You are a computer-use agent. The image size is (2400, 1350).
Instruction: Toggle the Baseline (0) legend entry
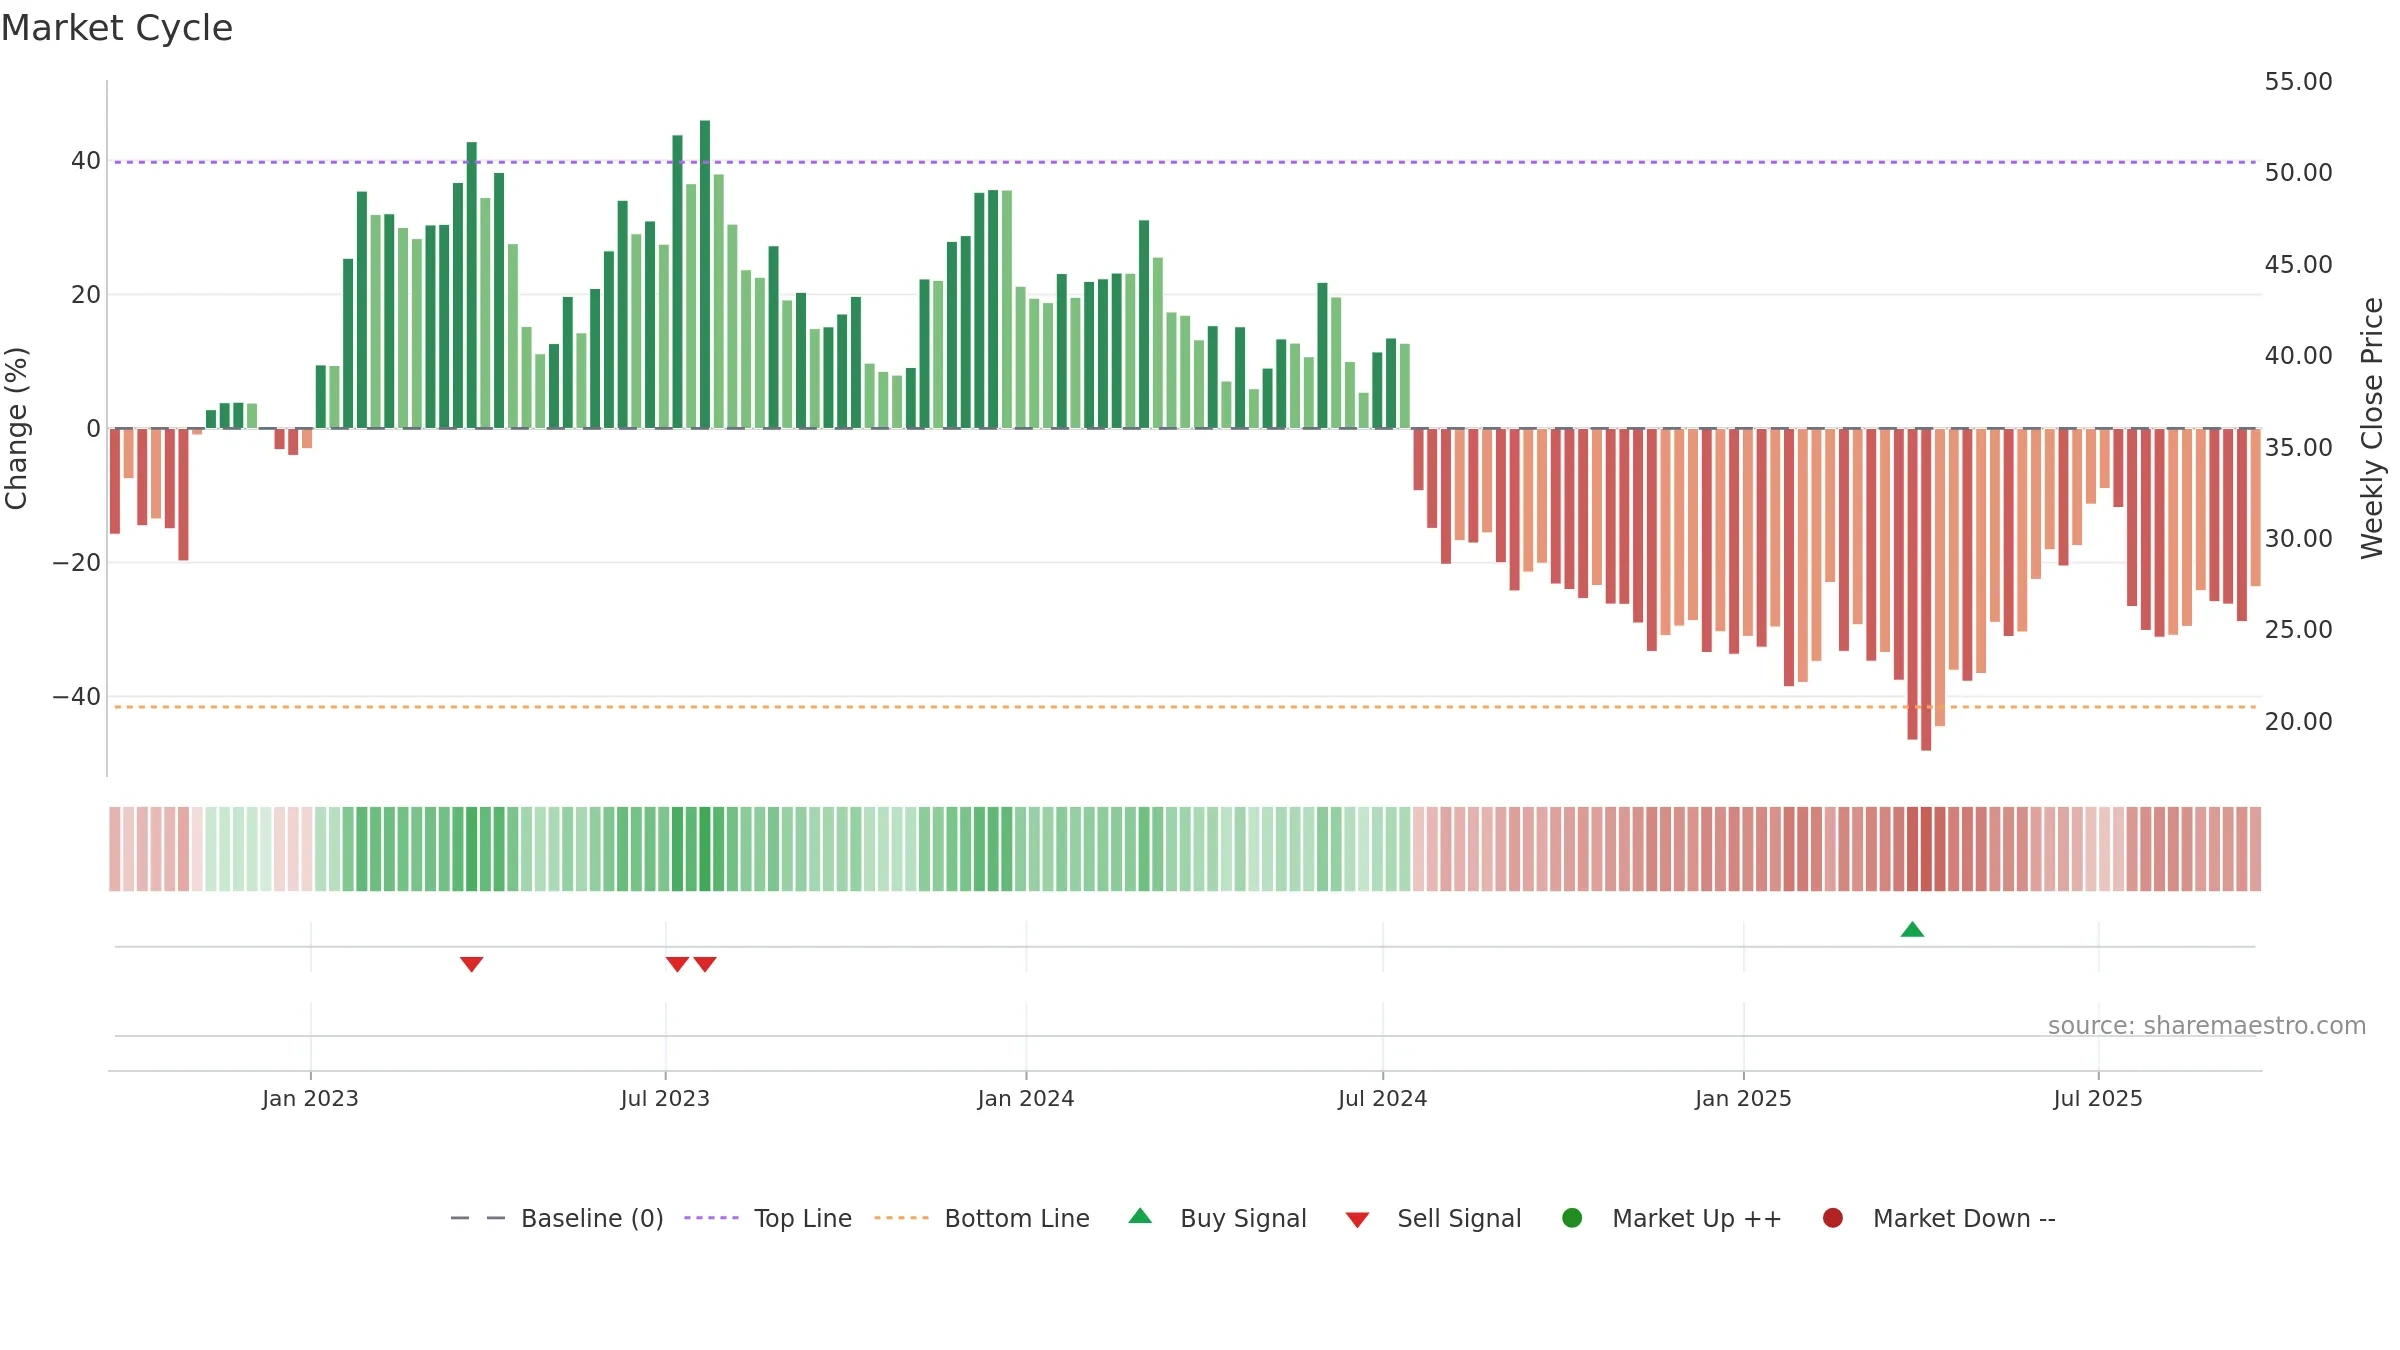click(x=557, y=1218)
